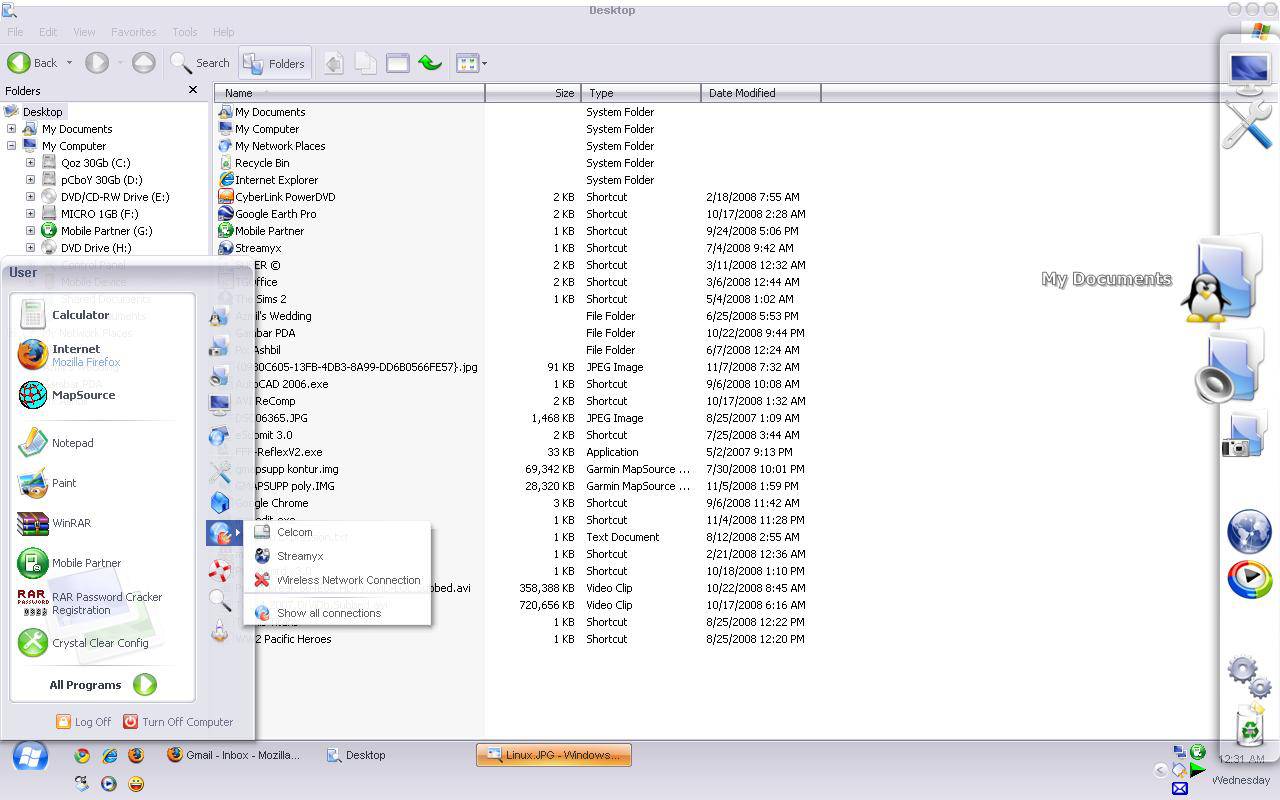The width and height of the screenshot is (1280, 800).
Task: Collapse My Computer tree node
Action: tap(11, 146)
